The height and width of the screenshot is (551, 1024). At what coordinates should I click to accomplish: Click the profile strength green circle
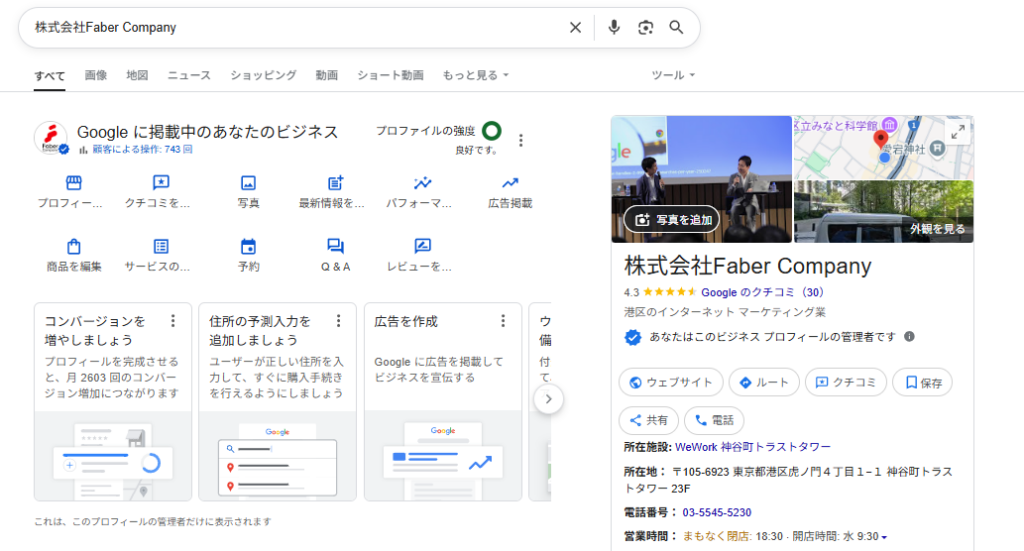[x=492, y=131]
